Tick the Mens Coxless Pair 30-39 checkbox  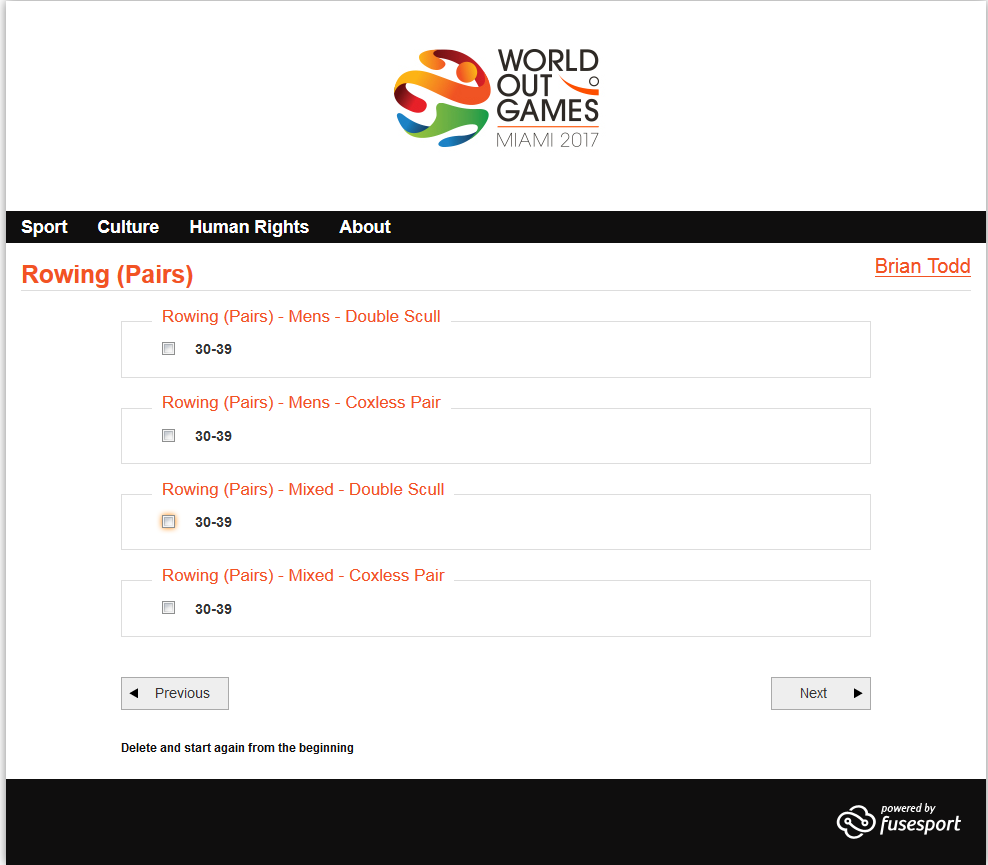tap(169, 436)
